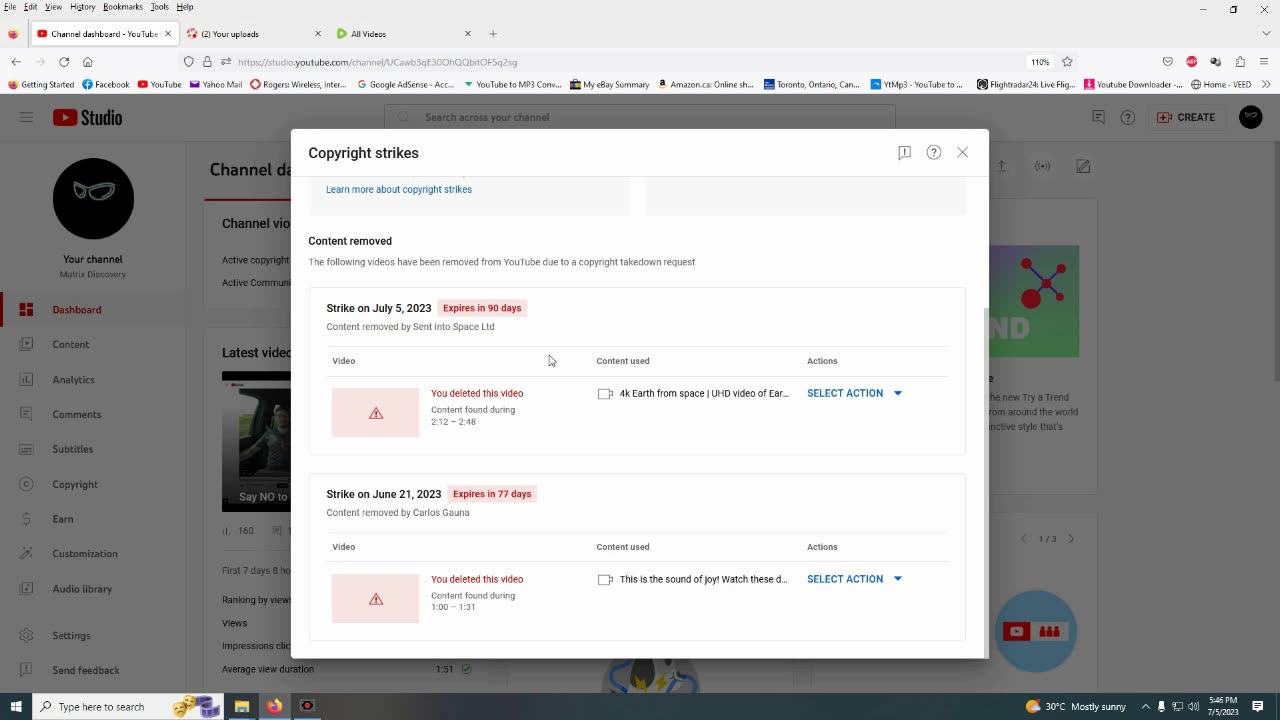
Task: Click the CREATE button
Action: 1186,117
